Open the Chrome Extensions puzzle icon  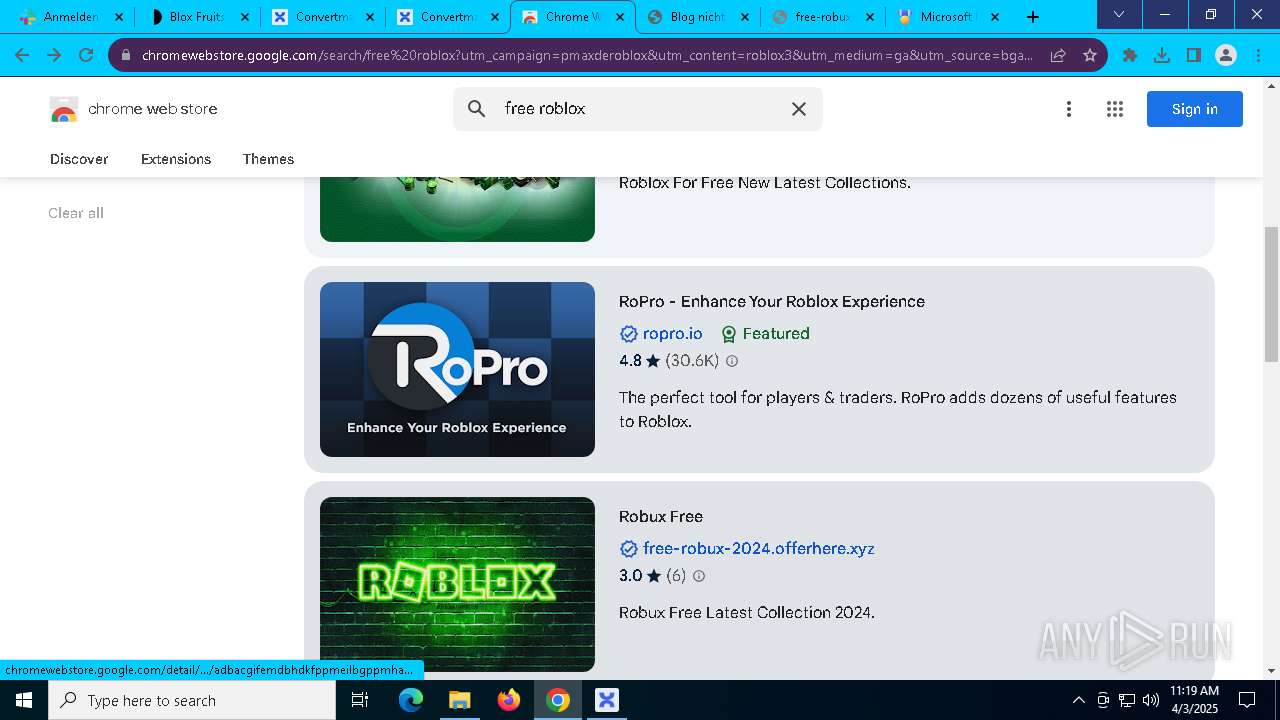[x=1130, y=55]
